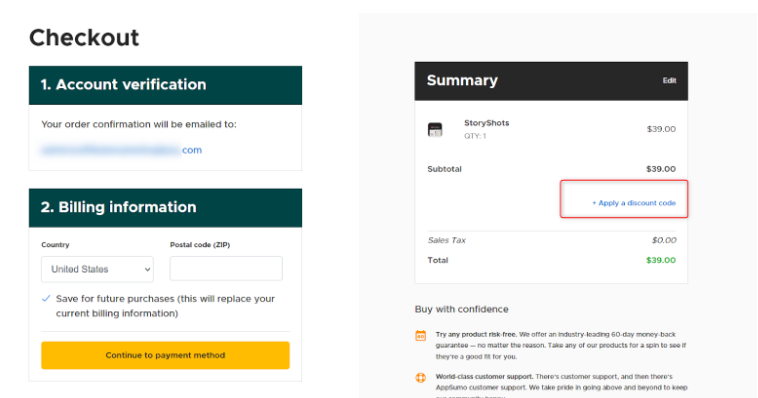Click the Total label
The height and width of the screenshot is (398, 758).
pos(437,260)
